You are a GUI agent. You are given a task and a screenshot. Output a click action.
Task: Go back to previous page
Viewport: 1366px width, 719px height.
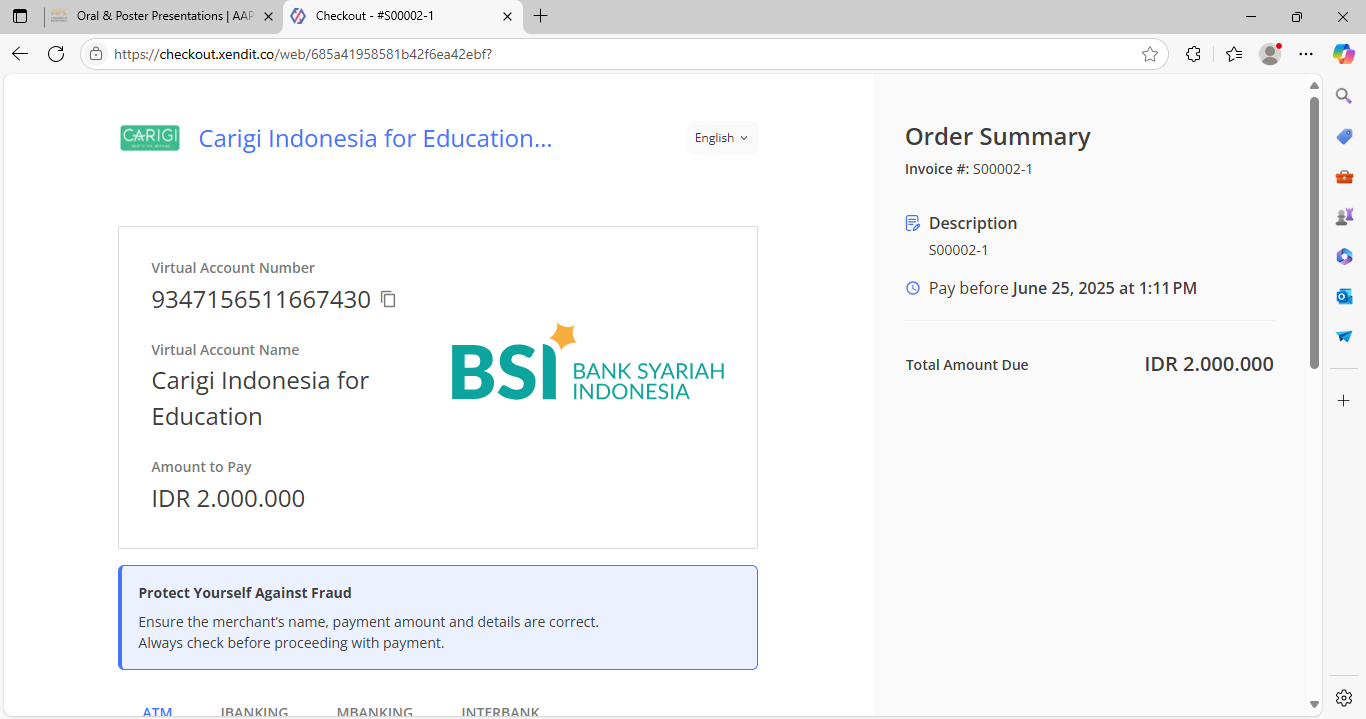20,54
